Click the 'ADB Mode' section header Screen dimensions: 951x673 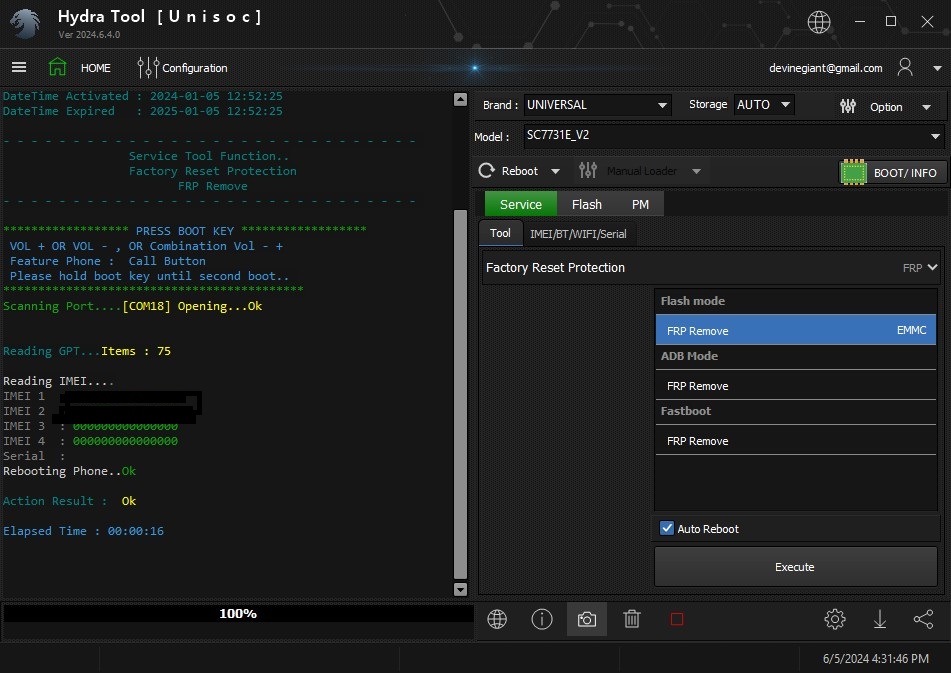[x=689, y=356]
